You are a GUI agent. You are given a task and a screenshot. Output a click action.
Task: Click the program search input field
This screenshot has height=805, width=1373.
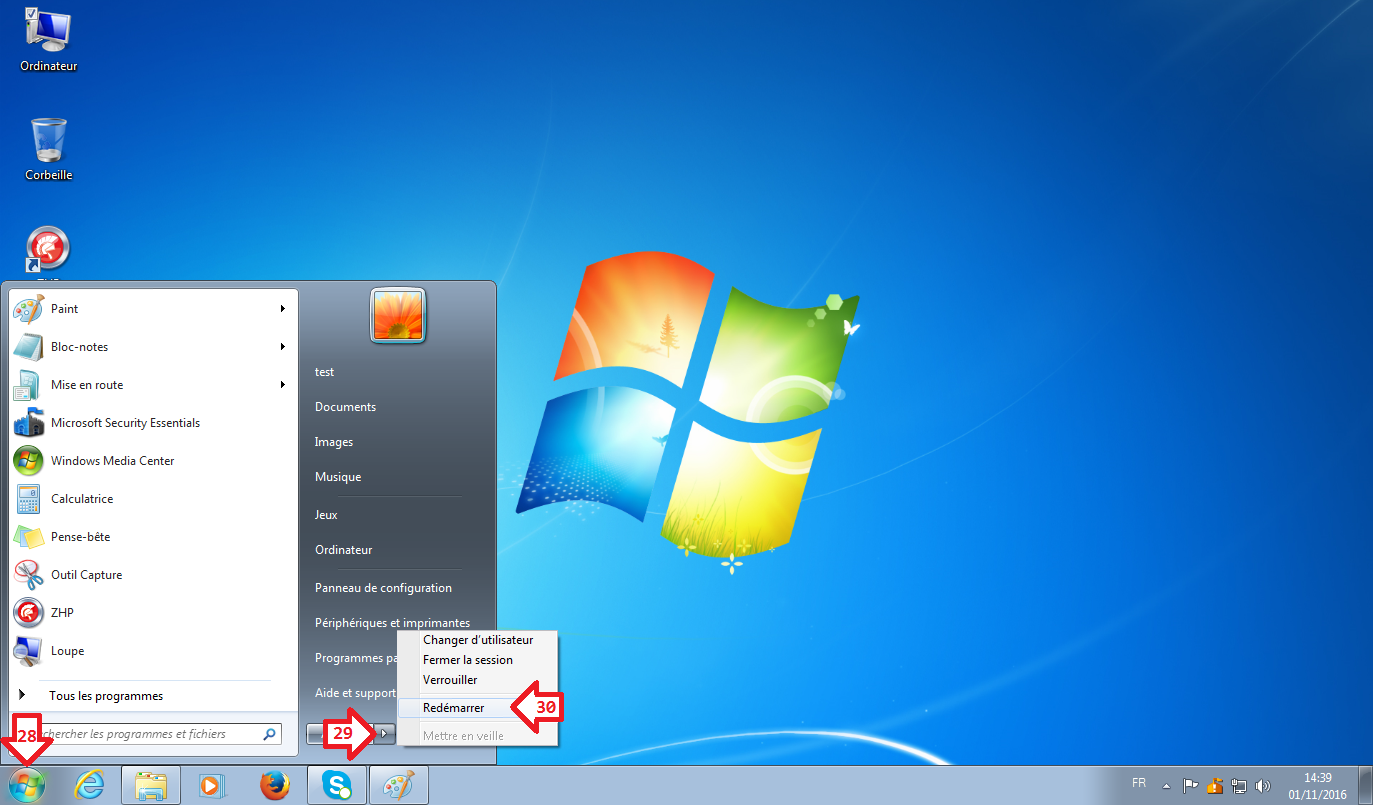(x=150, y=734)
